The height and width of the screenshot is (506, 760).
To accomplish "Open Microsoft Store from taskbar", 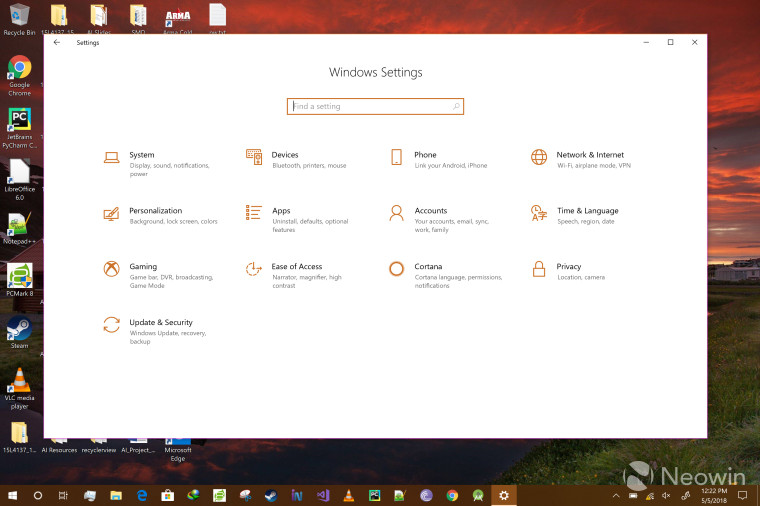I will [x=168, y=495].
